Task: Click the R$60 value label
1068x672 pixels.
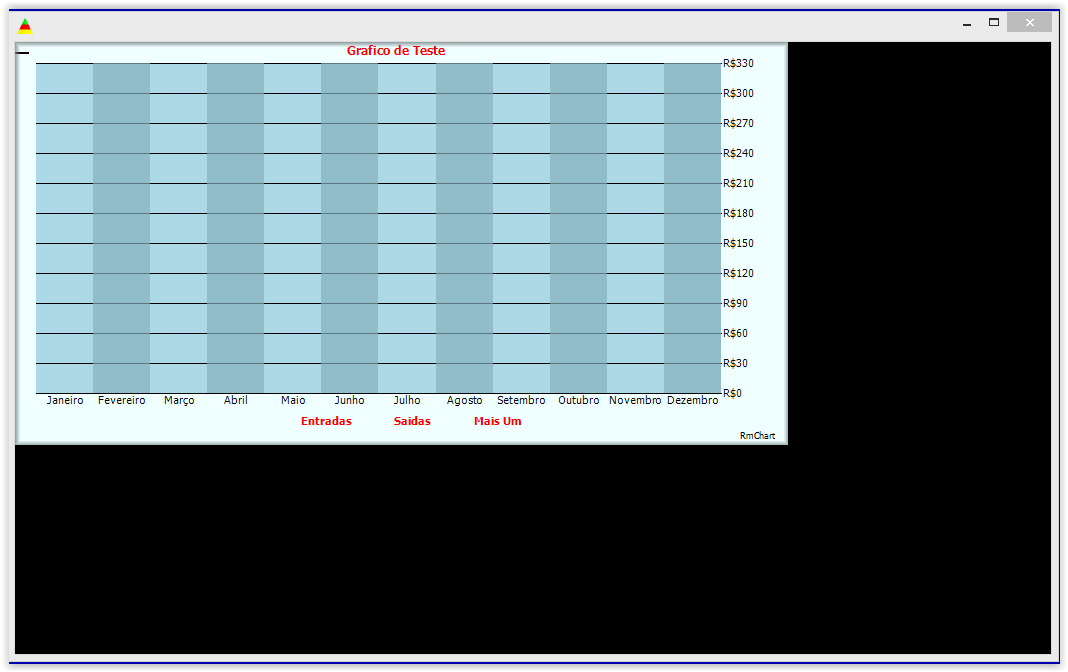Action: click(736, 333)
